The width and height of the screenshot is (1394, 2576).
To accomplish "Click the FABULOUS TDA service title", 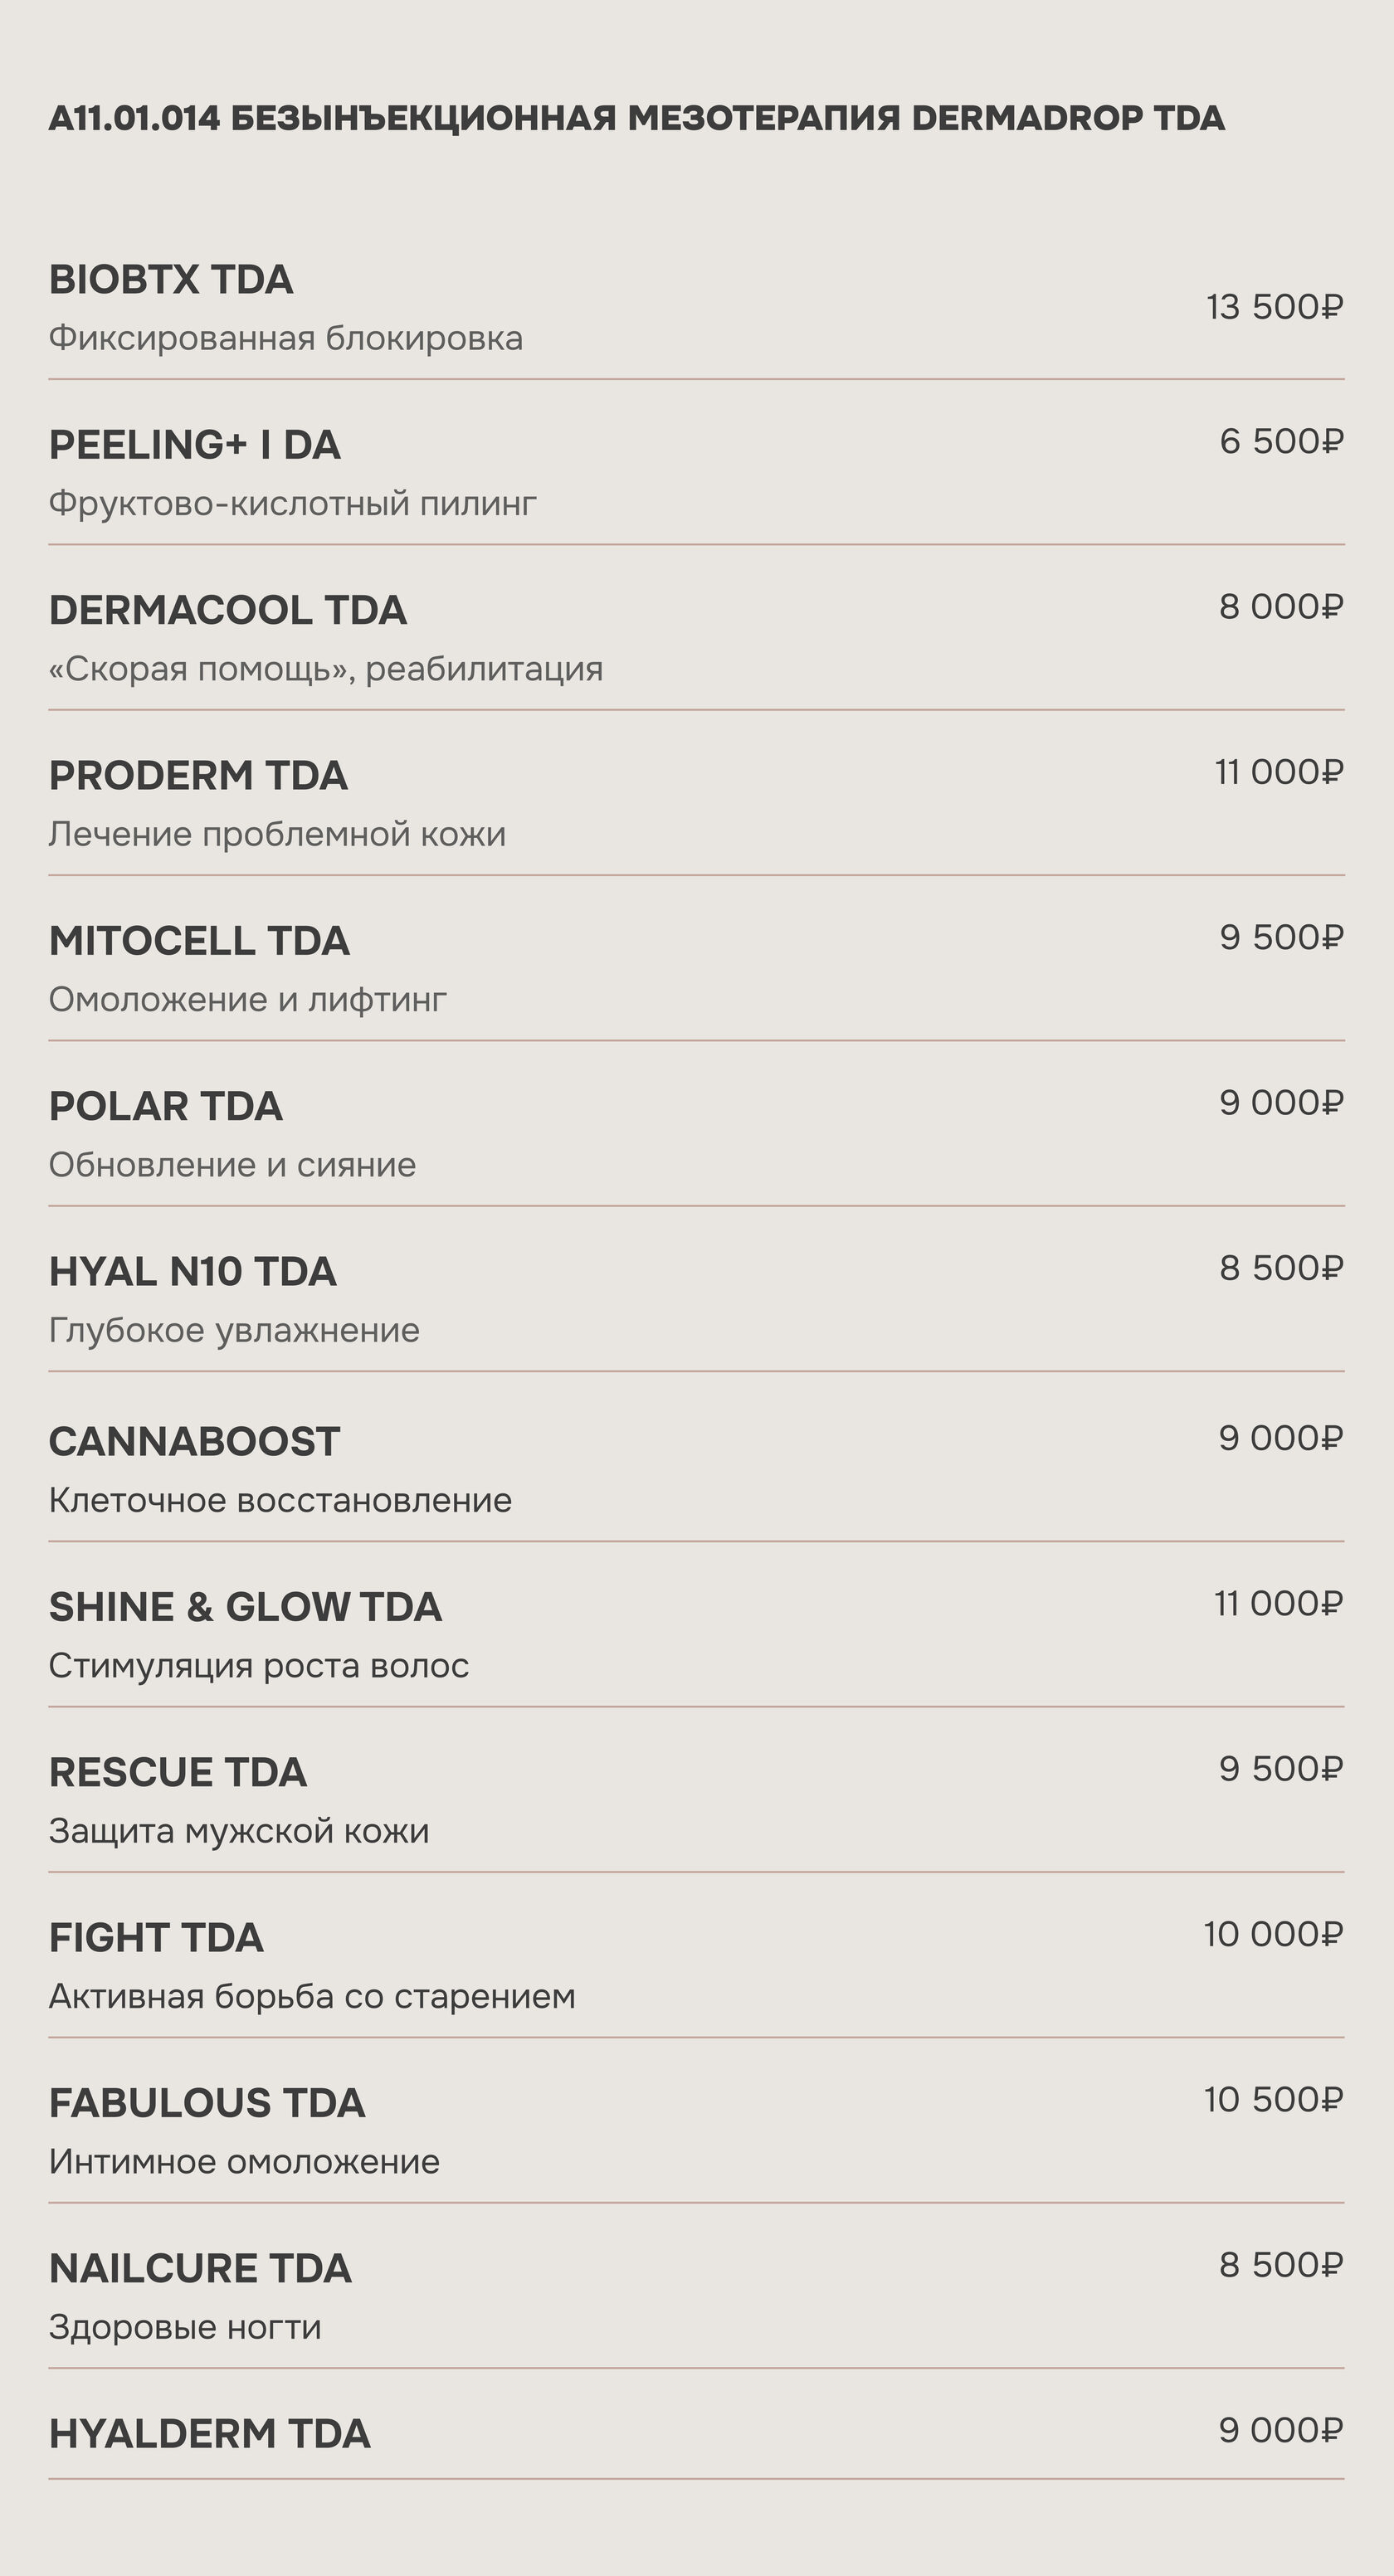I will [207, 2103].
